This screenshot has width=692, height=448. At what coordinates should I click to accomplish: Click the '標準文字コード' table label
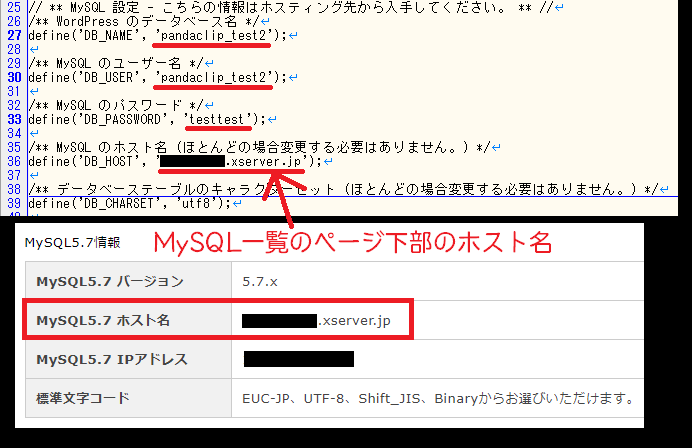pyautogui.click(x=83, y=398)
